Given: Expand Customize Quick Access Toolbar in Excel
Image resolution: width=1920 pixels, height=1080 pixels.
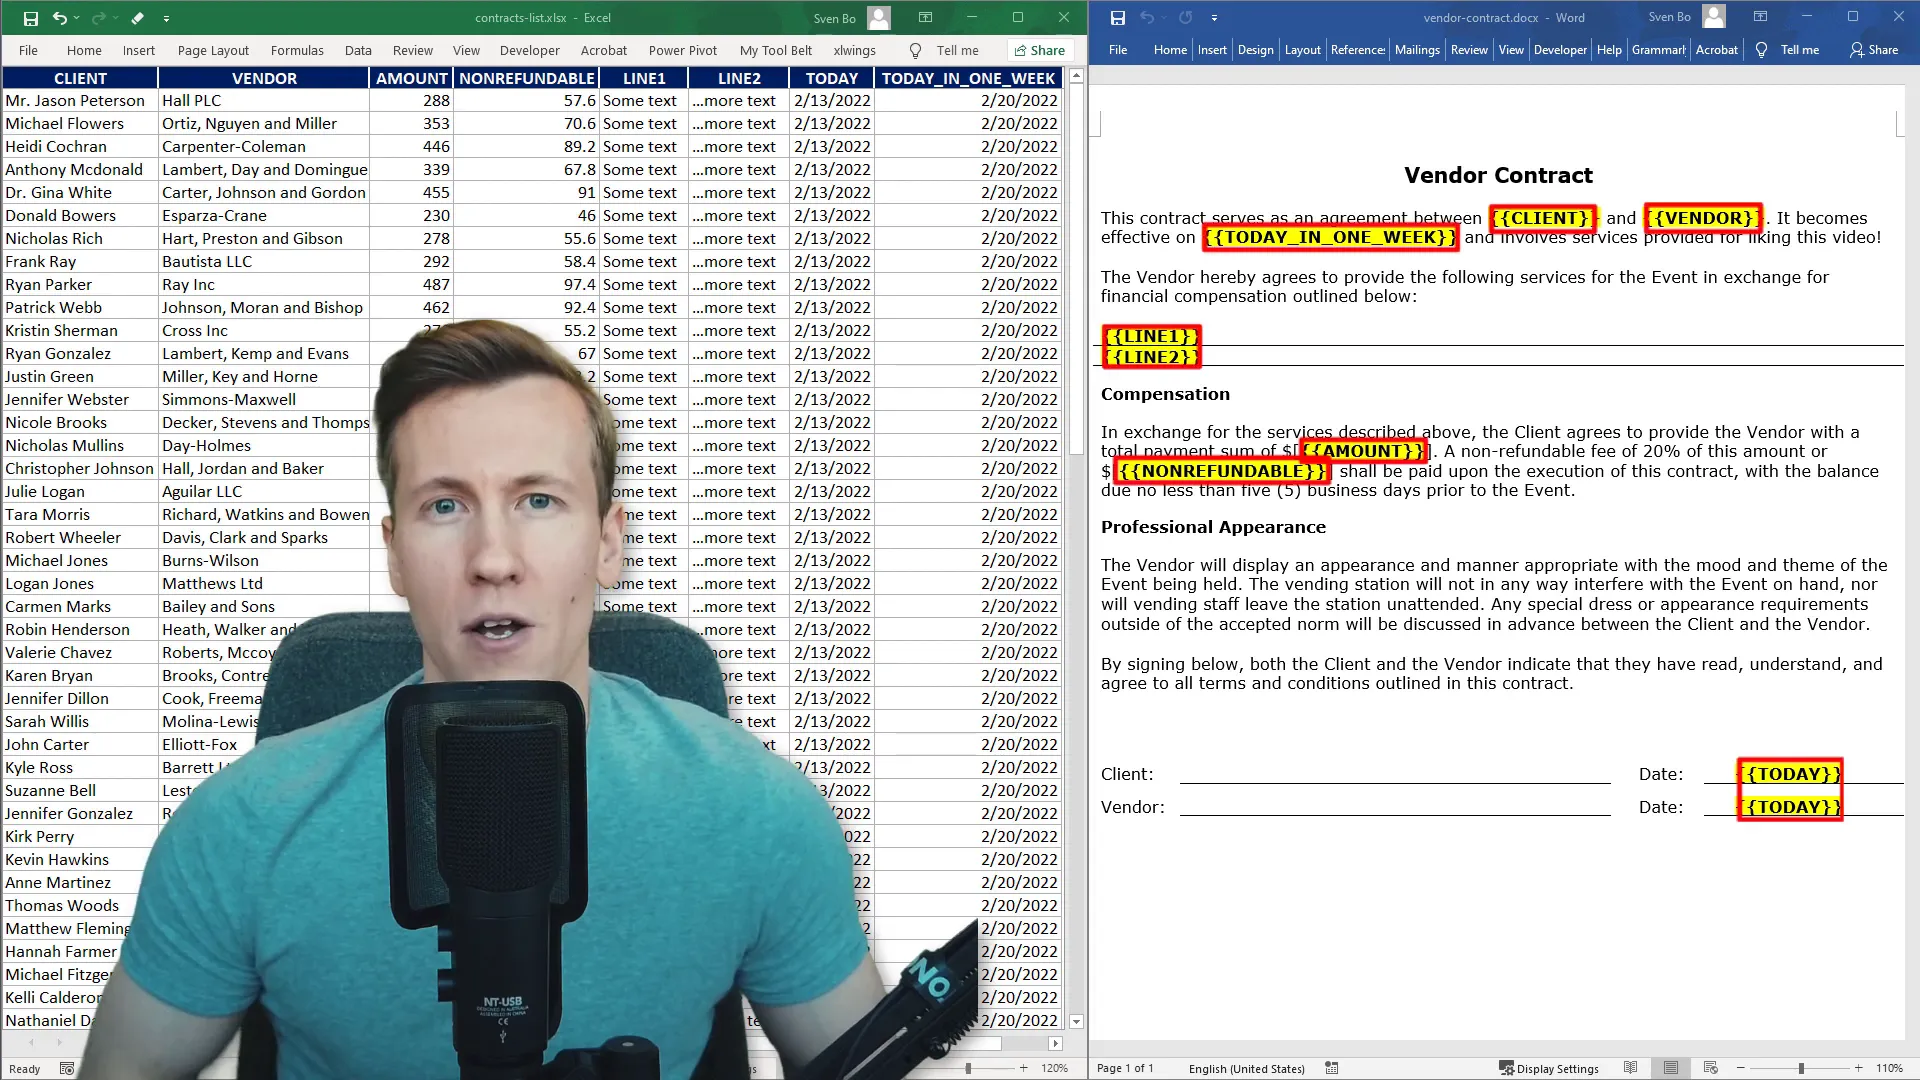Looking at the screenshot, I should tap(166, 18).
